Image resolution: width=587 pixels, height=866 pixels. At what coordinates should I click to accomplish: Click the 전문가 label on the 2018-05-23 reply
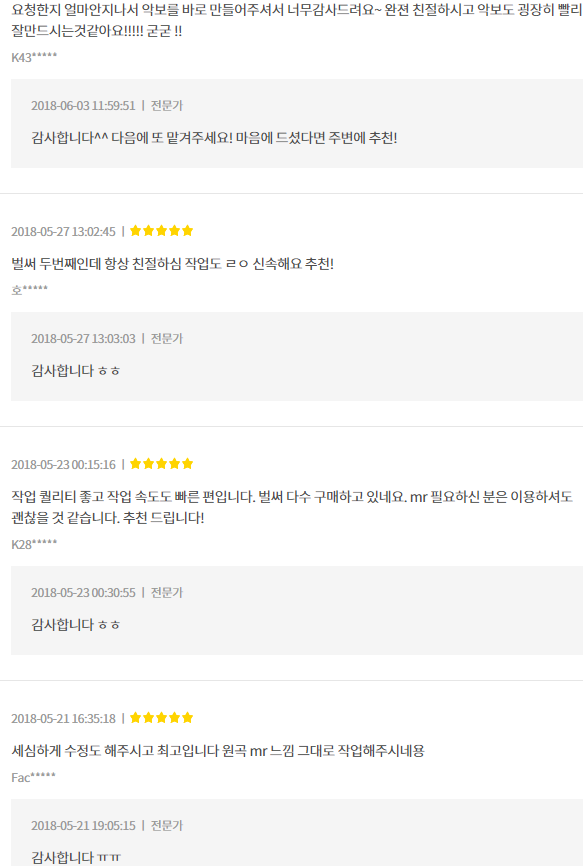coord(167,593)
